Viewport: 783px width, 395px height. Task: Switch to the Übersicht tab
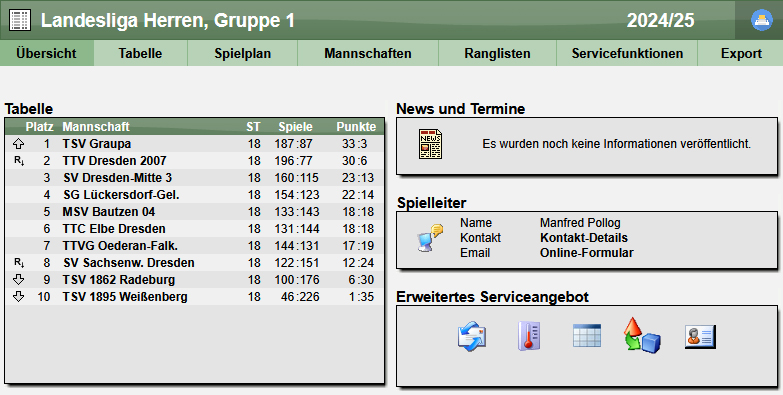tap(46, 53)
